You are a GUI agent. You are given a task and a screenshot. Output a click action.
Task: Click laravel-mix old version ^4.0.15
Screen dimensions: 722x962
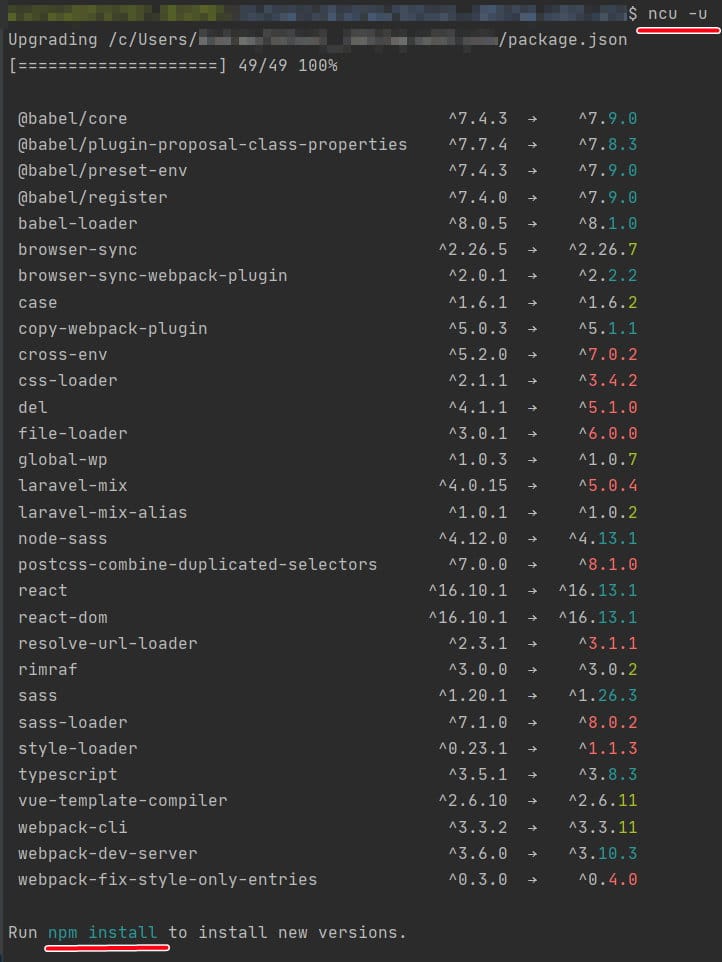click(473, 486)
